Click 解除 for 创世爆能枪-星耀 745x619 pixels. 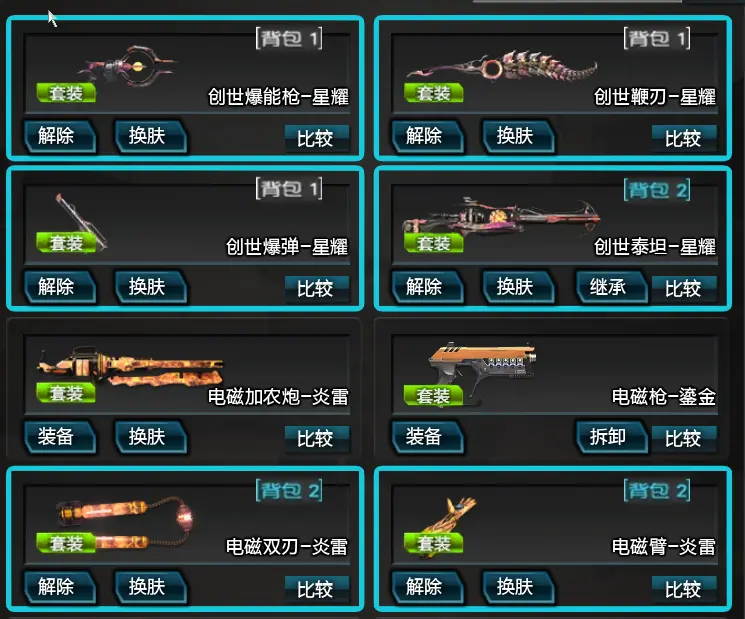coord(60,136)
